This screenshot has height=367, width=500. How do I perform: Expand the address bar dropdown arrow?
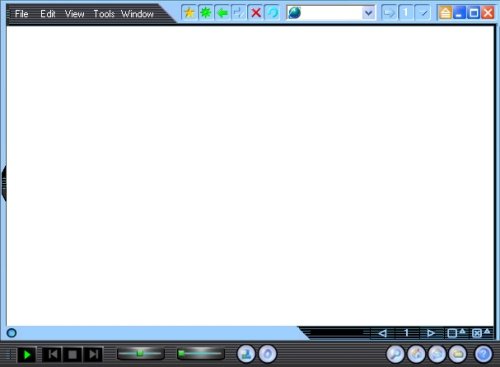368,13
